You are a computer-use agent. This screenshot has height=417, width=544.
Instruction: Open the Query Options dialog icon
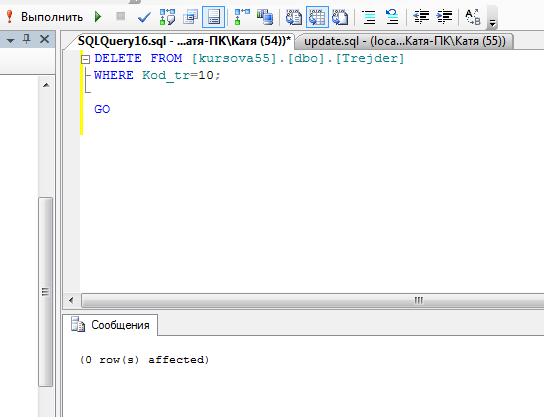190,17
